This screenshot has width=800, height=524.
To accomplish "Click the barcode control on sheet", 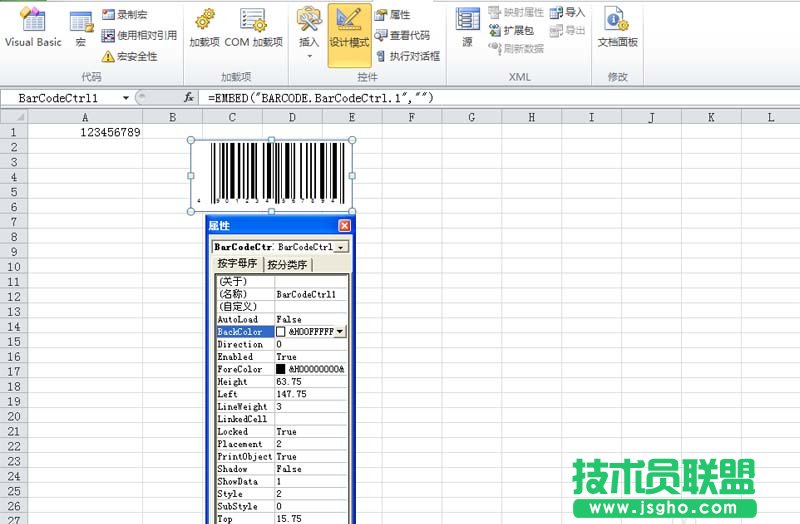I will (271, 175).
